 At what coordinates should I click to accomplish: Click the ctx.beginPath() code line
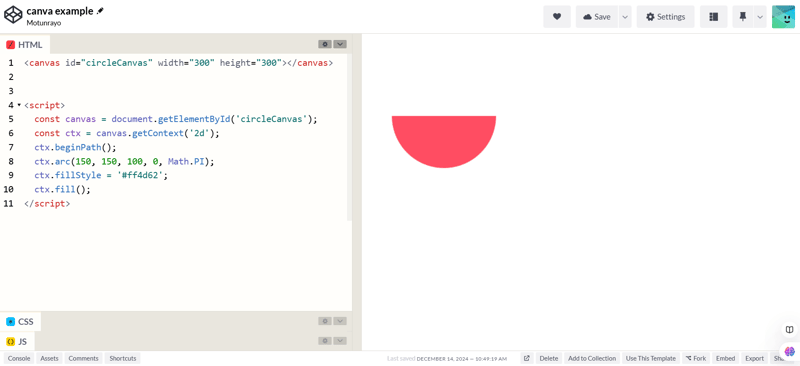tap(76, 148)
